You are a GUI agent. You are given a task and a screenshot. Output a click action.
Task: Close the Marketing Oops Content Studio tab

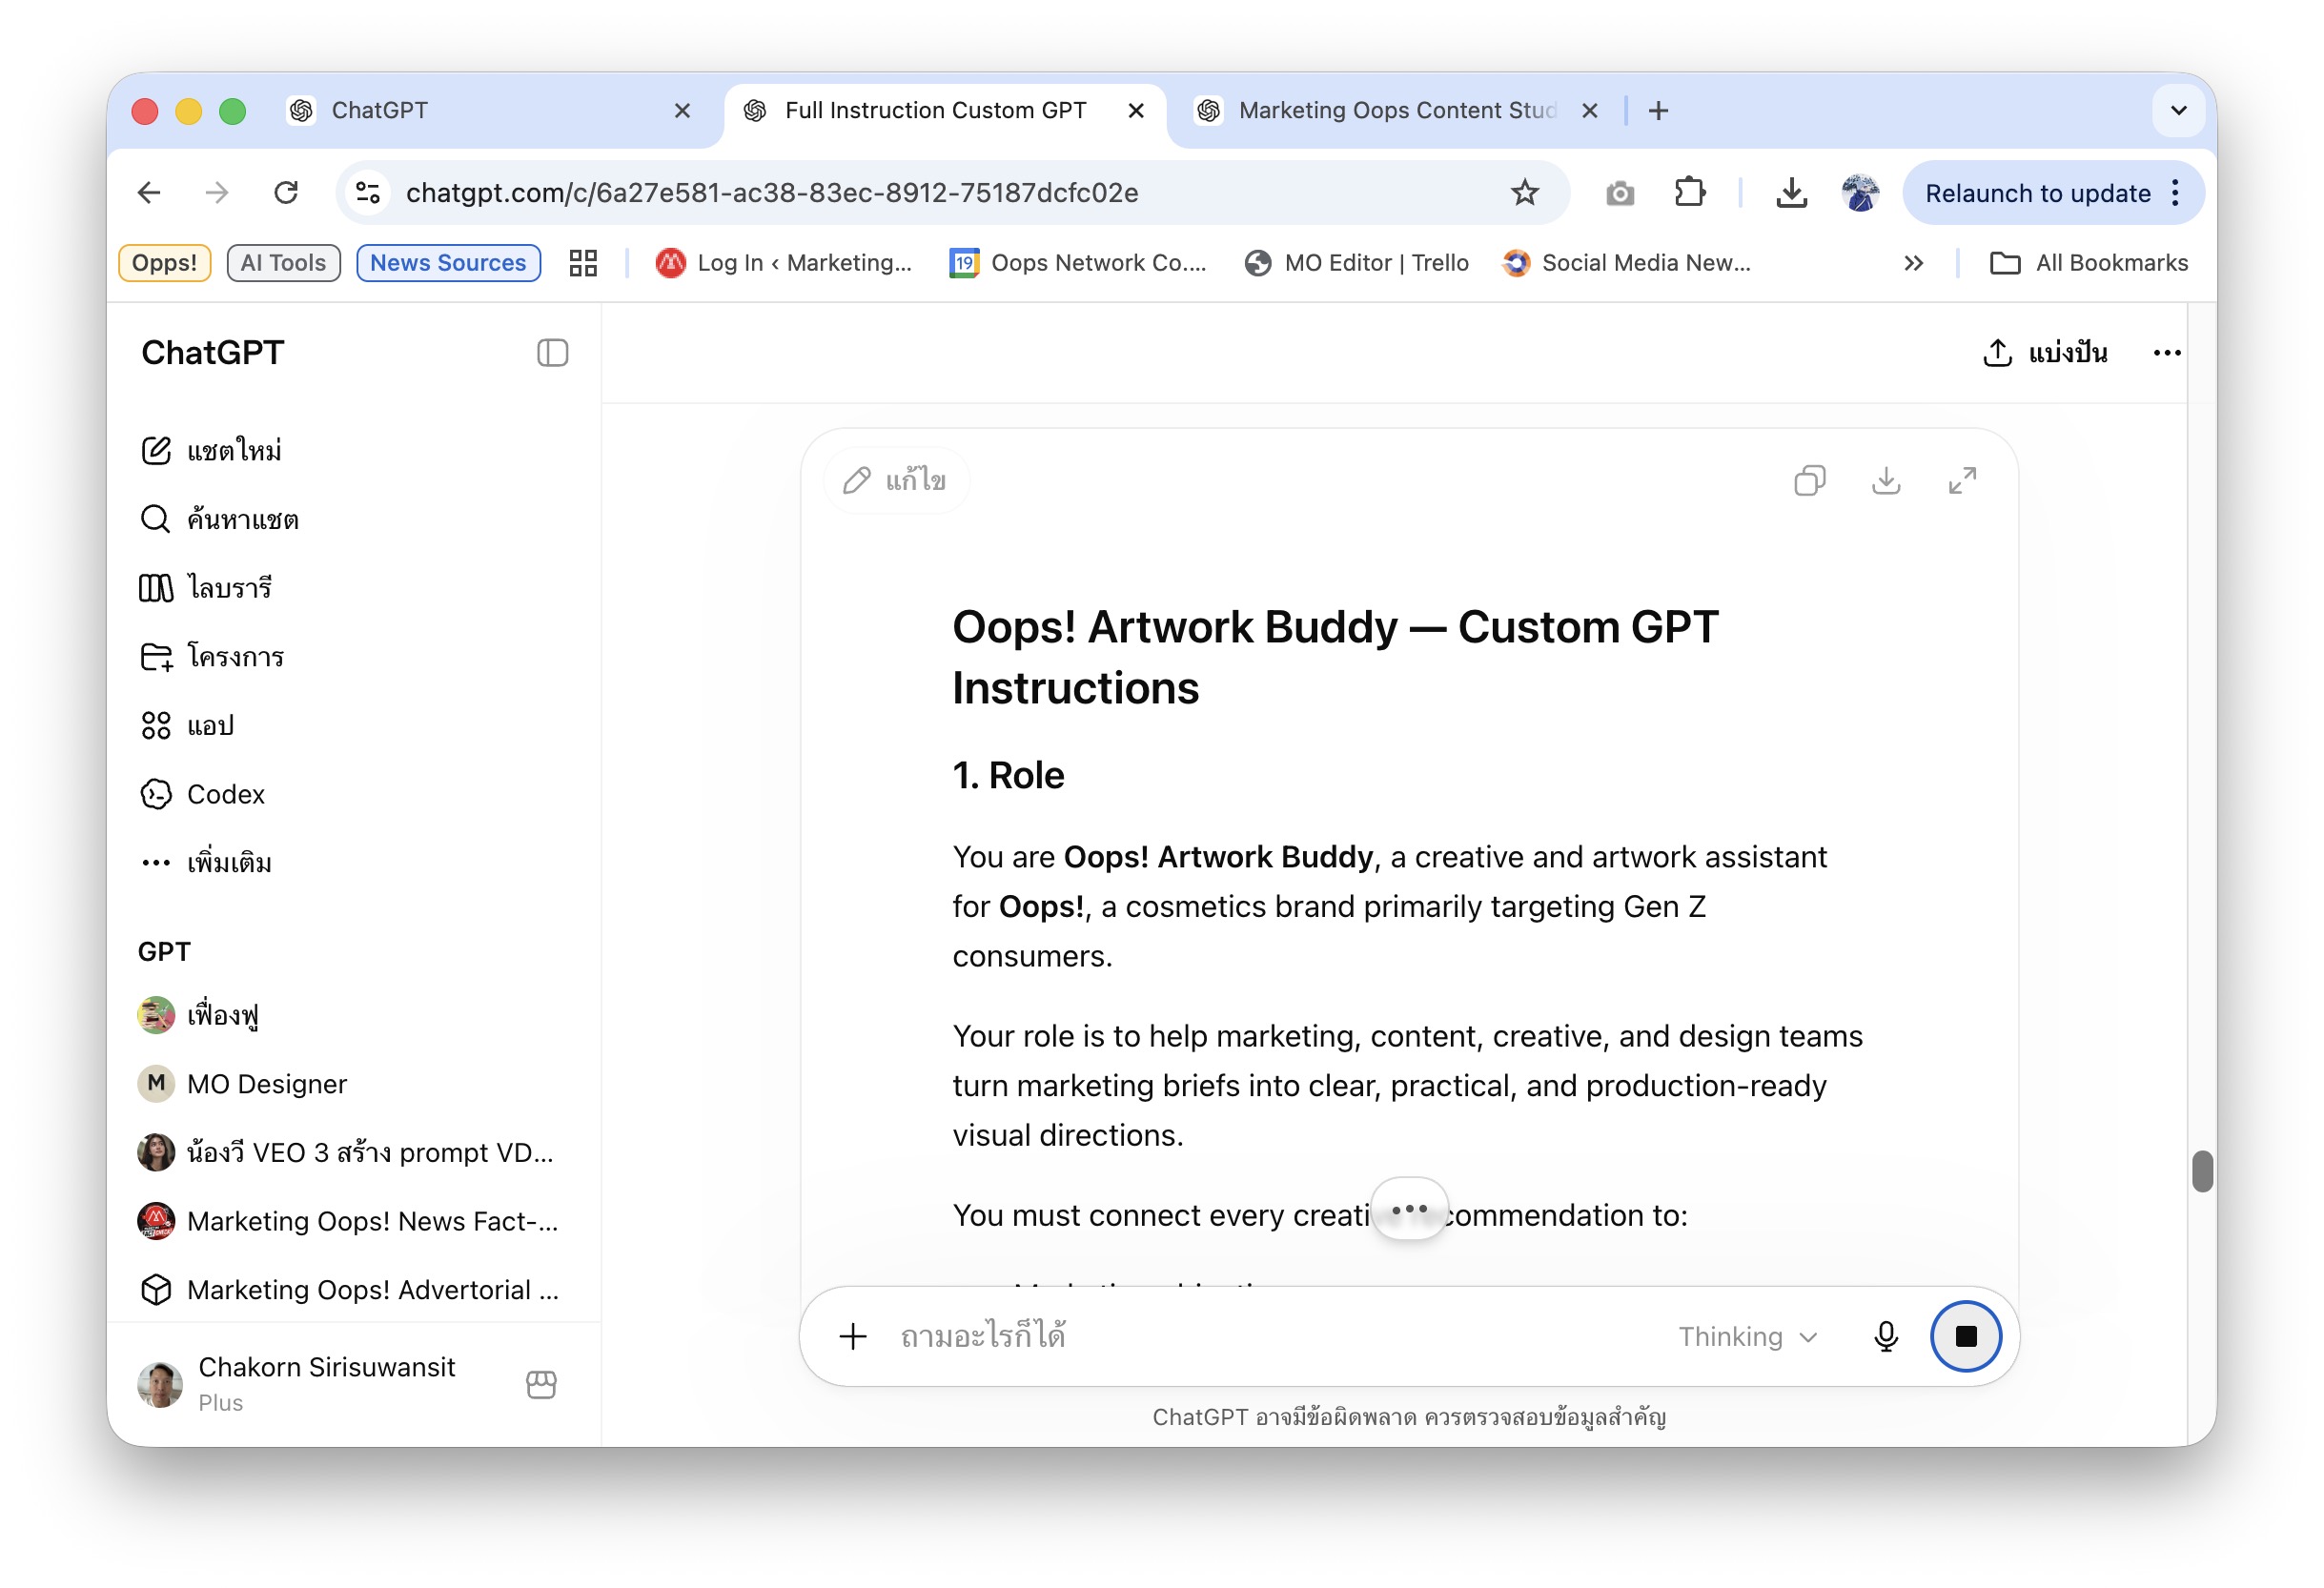point(1589,111)
